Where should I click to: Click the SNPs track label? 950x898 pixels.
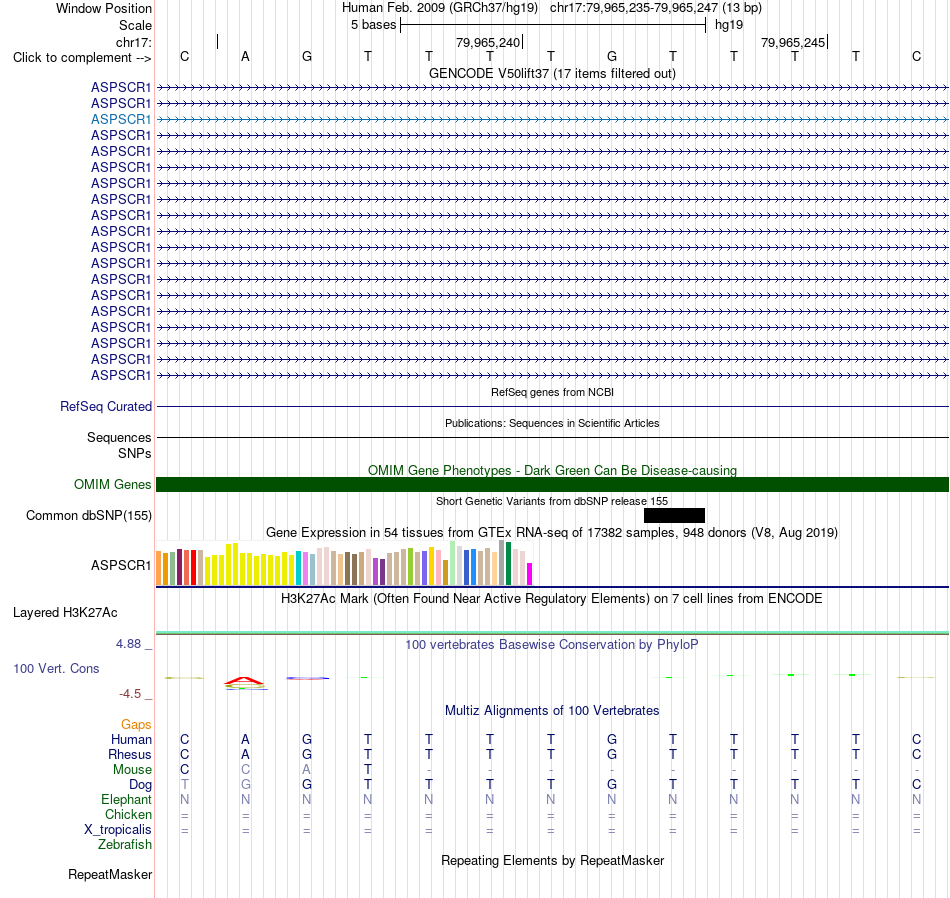coord(135,453)
